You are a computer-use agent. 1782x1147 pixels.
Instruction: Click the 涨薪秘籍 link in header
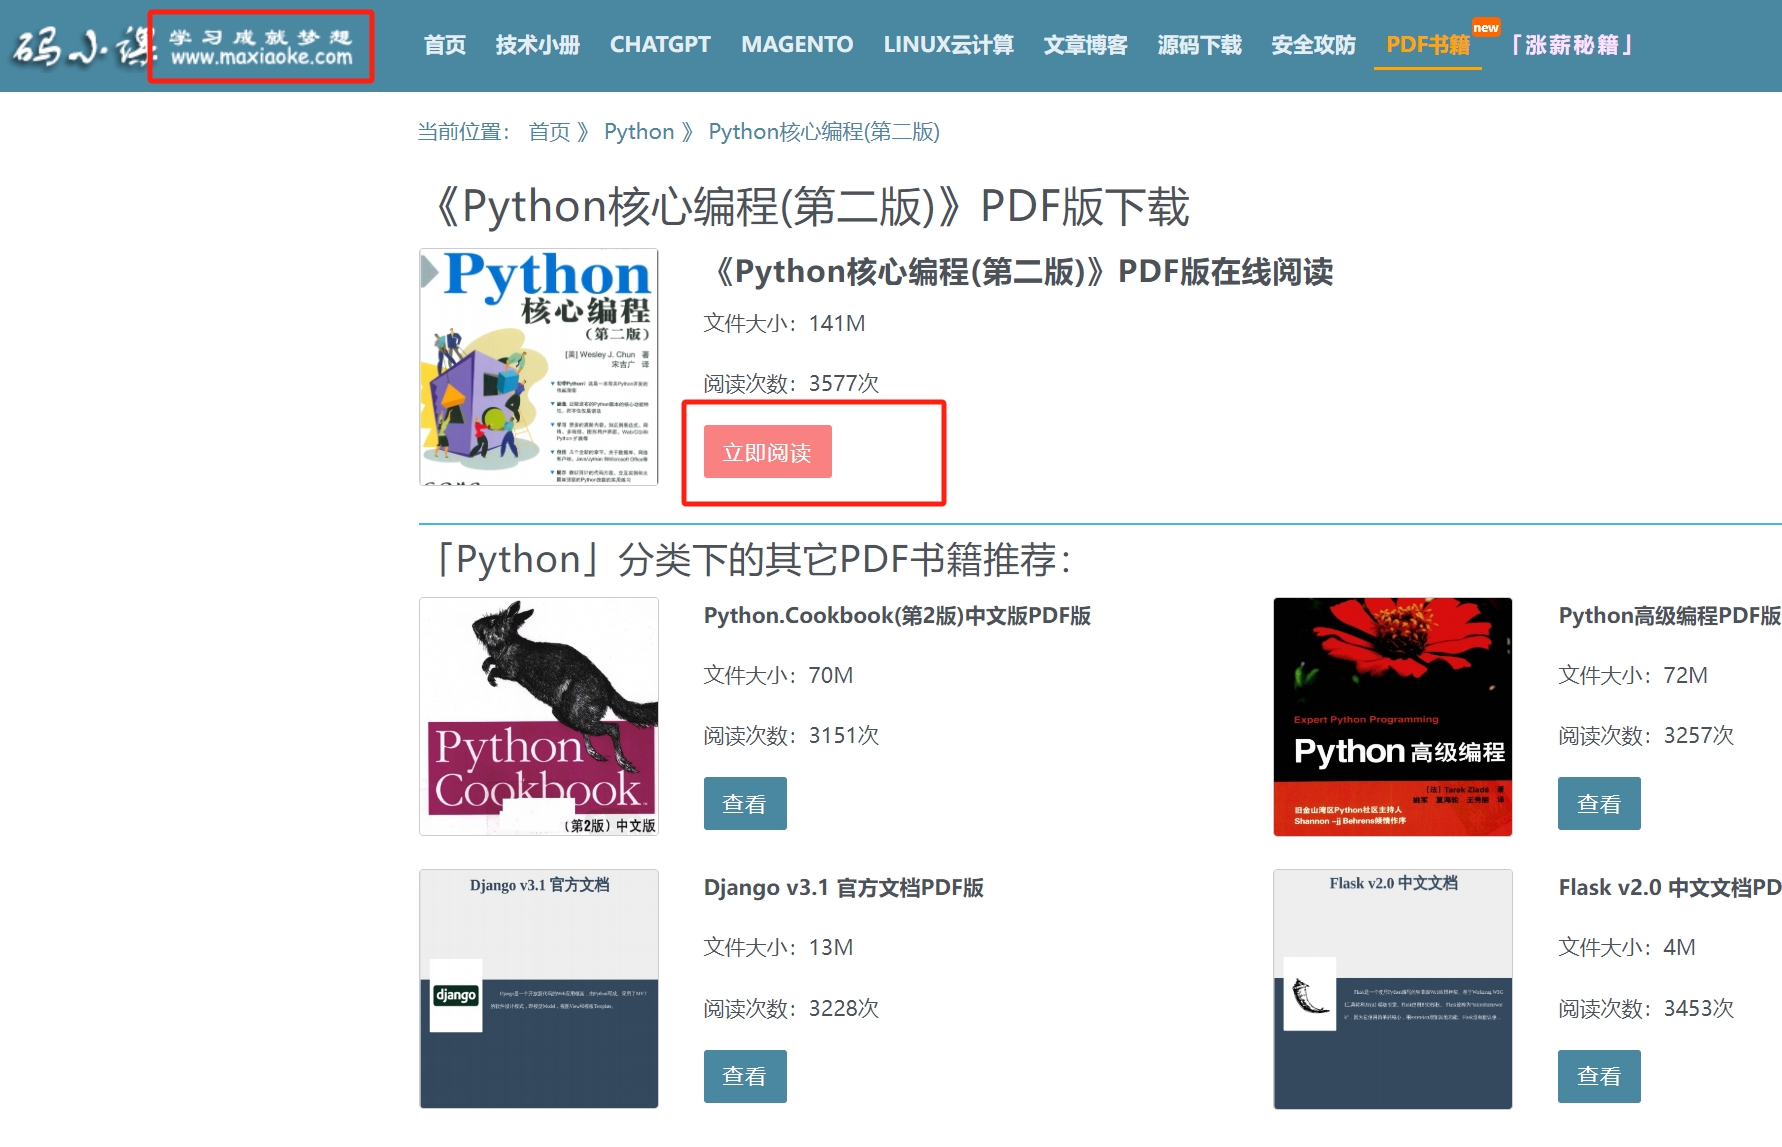pos(1571,45)
